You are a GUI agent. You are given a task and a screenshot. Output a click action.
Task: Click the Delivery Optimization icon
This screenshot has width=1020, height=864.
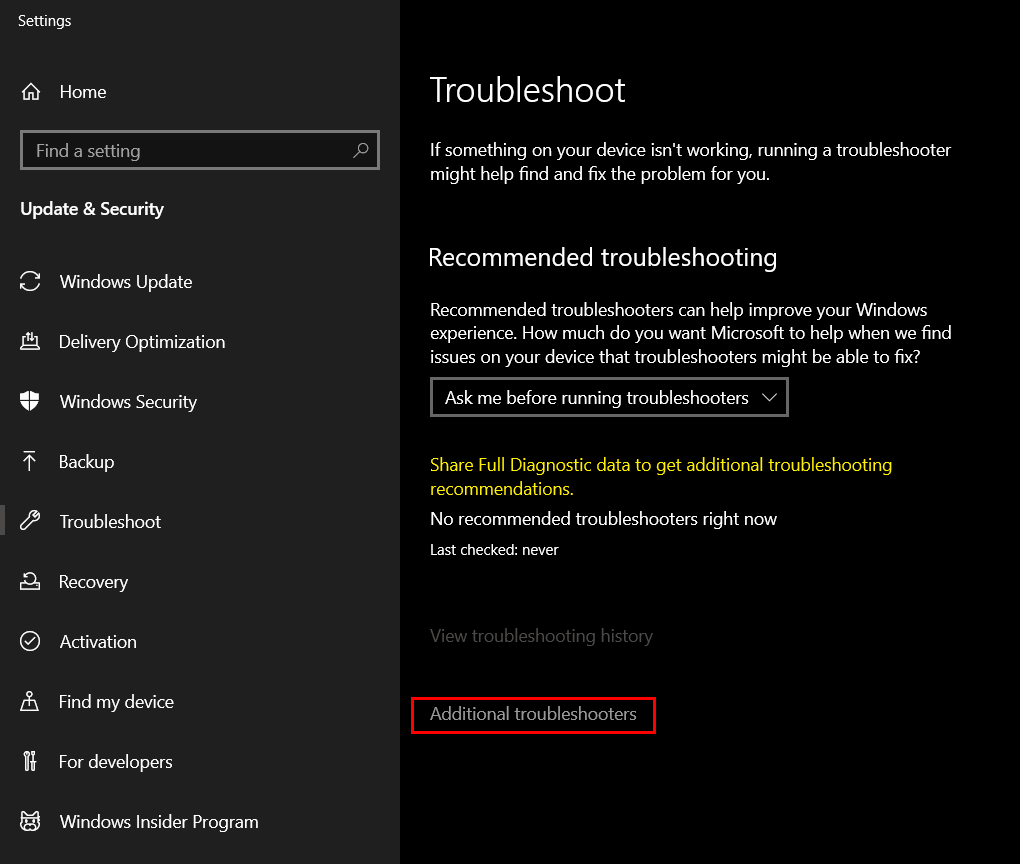(30, 341)
